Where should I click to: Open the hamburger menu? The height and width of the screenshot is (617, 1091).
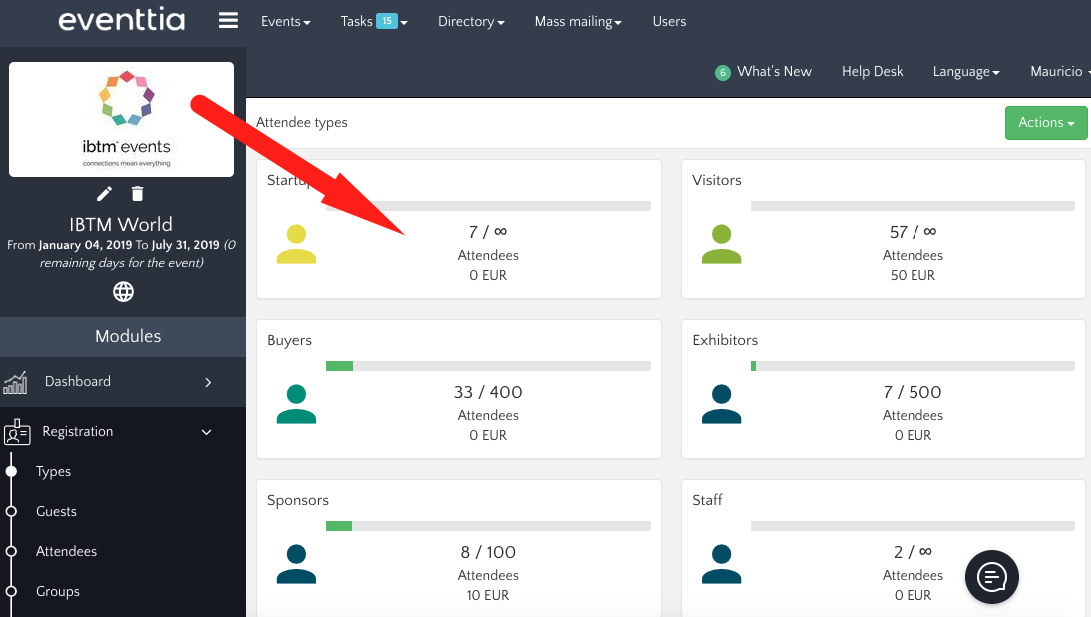point(228,20)
